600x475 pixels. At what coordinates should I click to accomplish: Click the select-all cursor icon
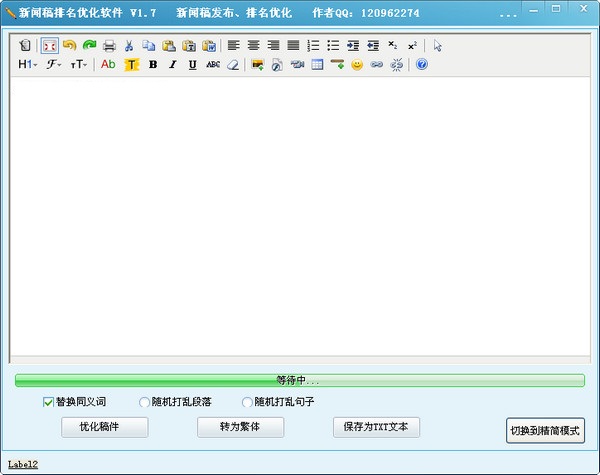click(438, 46)
